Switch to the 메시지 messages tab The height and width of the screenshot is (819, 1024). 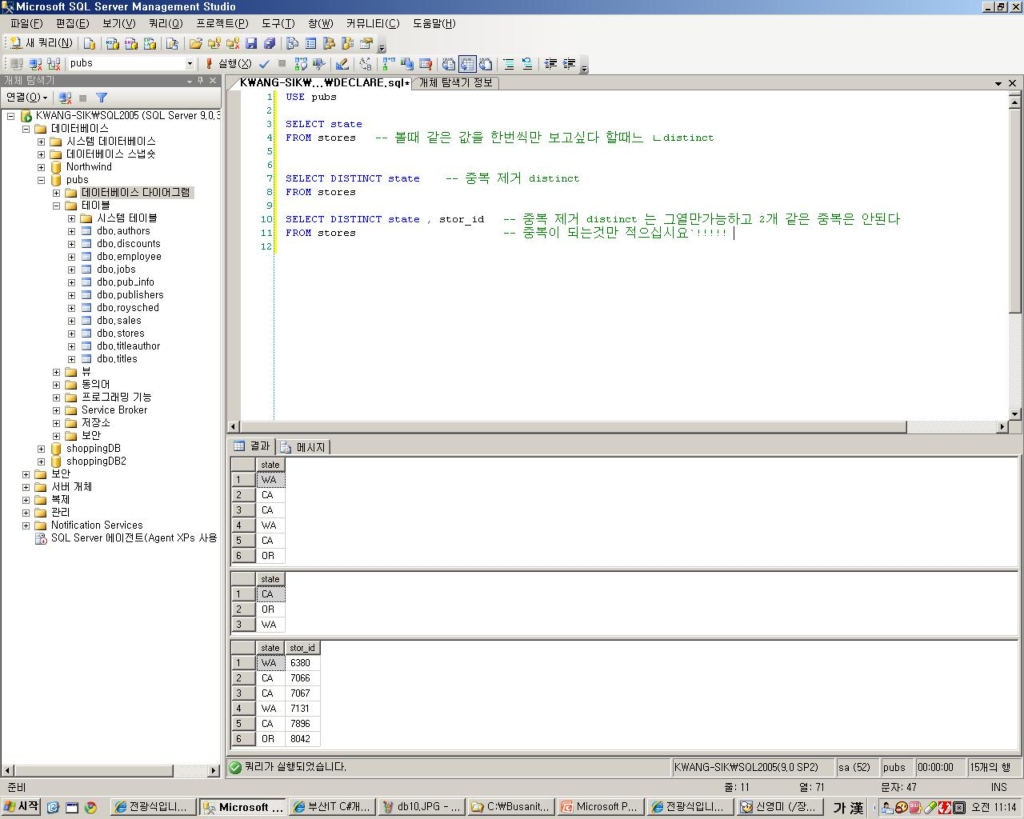[304, 447]
